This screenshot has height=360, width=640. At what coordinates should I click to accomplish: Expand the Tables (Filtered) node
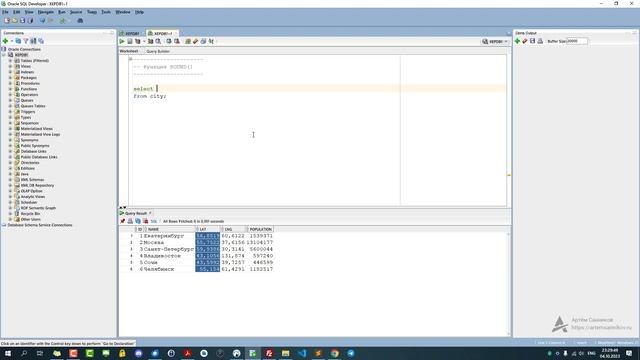[10, 60]
